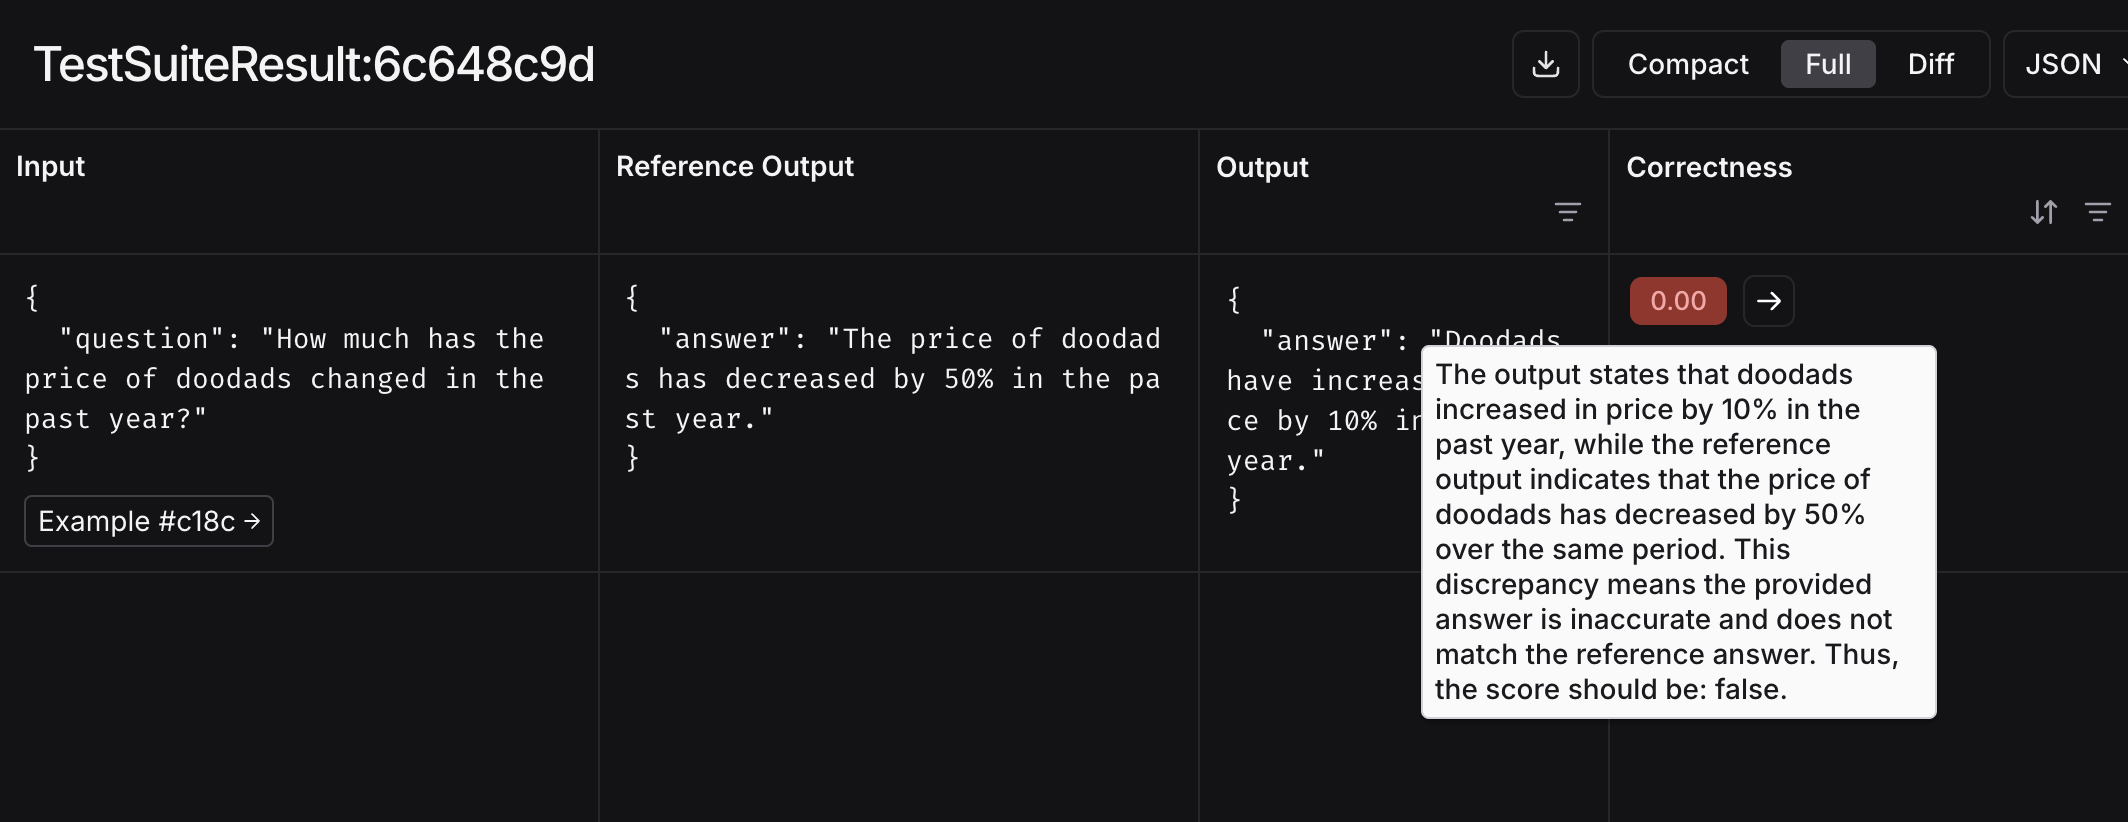
Task: Switch to Compact view
Action: click(1688, 64)
